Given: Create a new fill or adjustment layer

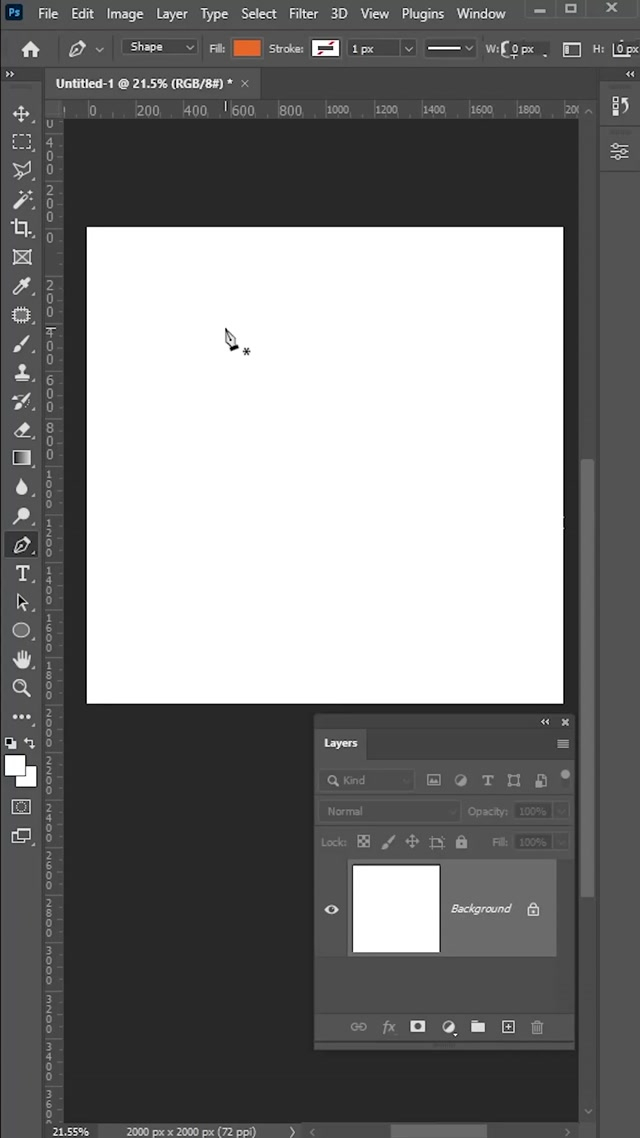Looking at the screenshot, I should [448, 1027].
